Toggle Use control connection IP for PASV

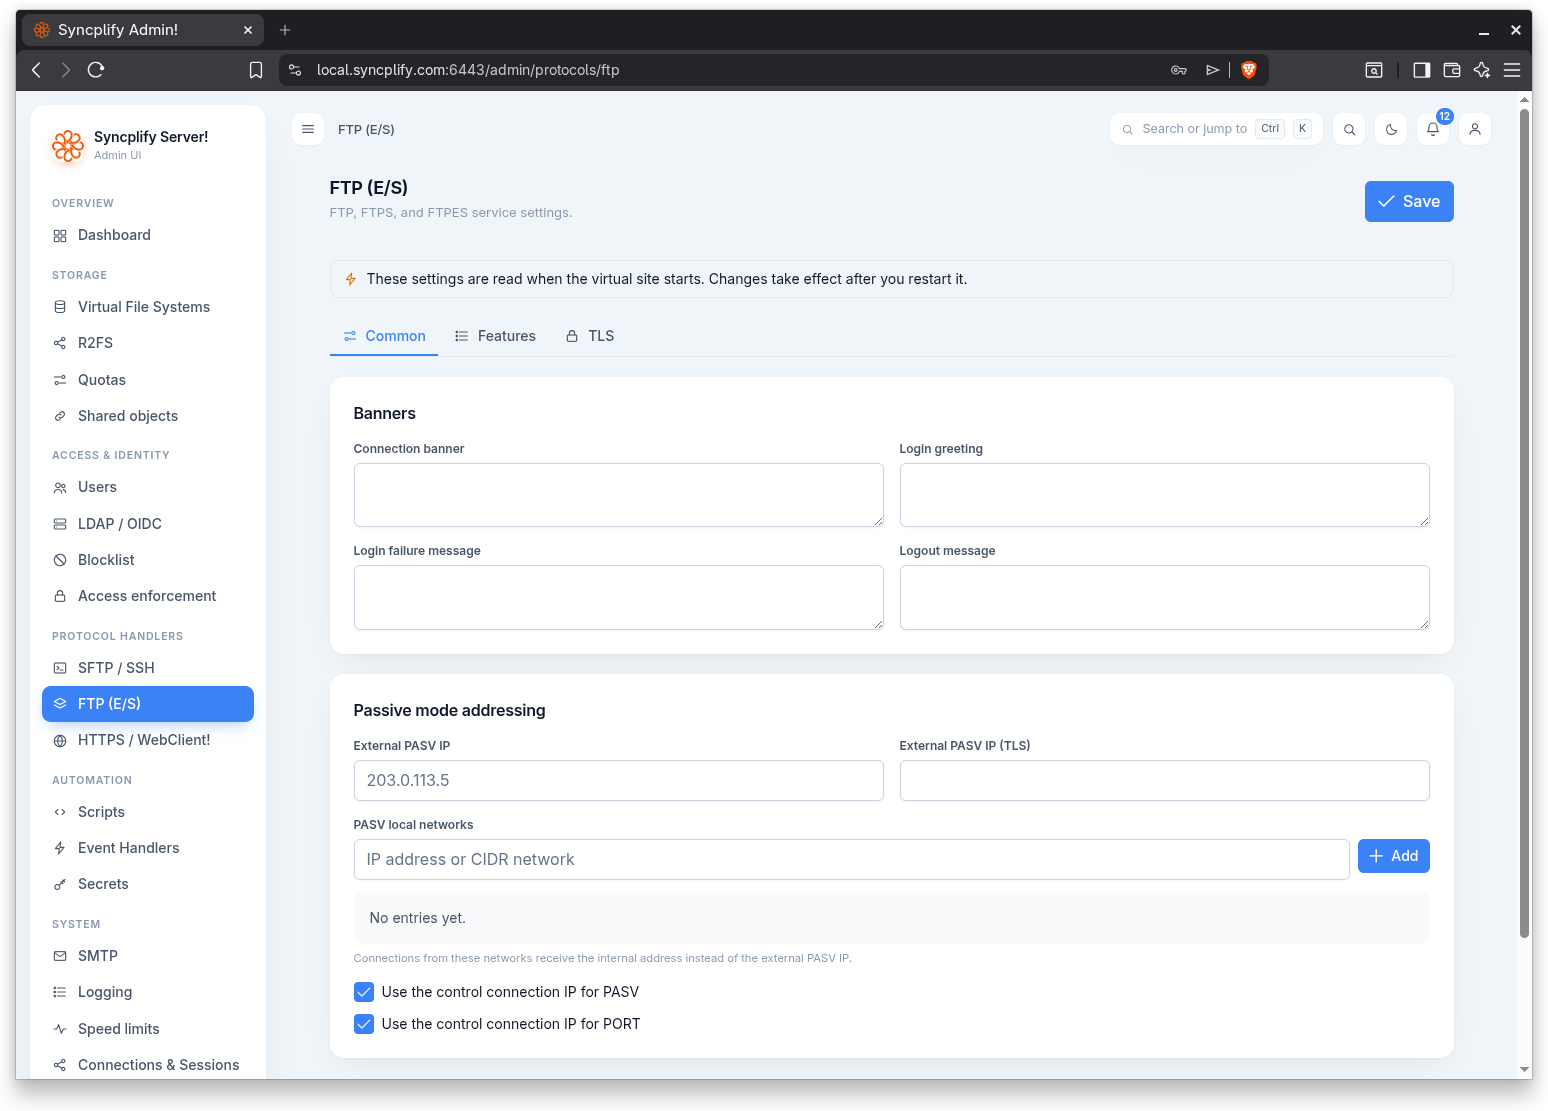click(x=364, y=992)
